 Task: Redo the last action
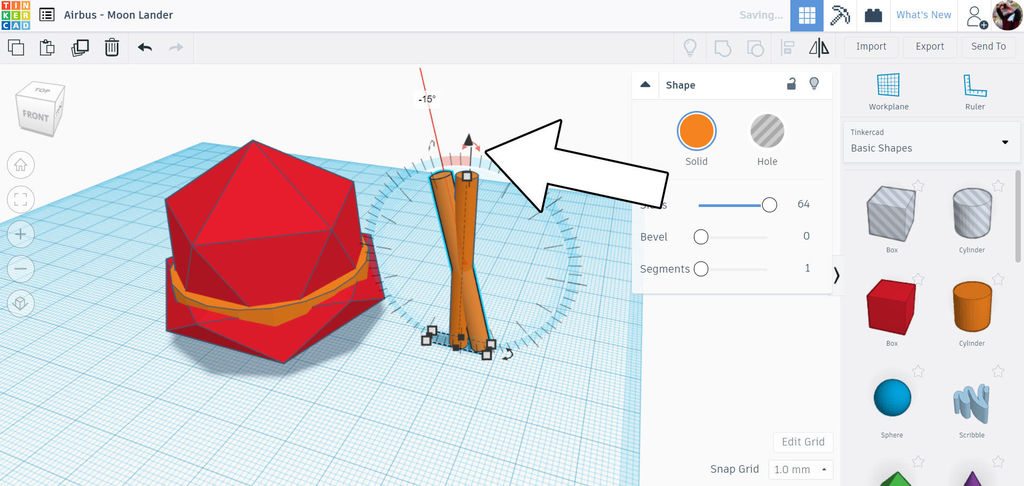pyautogui.click(x=176, y=47)
